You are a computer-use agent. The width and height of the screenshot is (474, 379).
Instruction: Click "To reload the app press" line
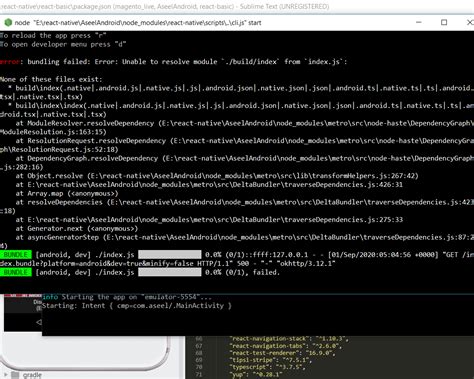pyautogui.click(x=53, y=35)
